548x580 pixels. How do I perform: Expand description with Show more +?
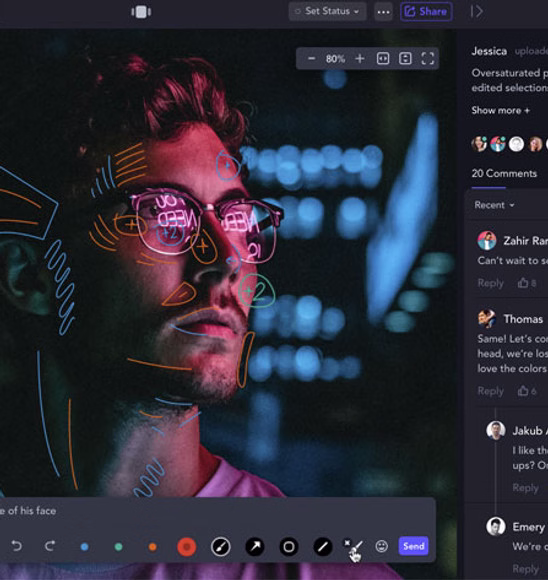[x=501, y=110]
